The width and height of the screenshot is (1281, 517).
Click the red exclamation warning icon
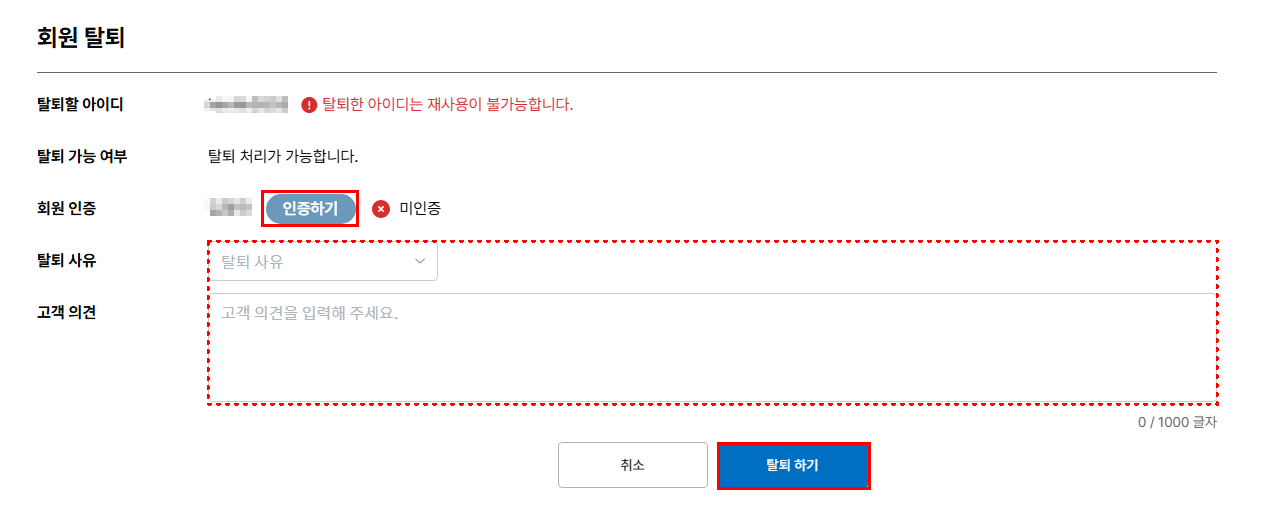tap(309, 105)
